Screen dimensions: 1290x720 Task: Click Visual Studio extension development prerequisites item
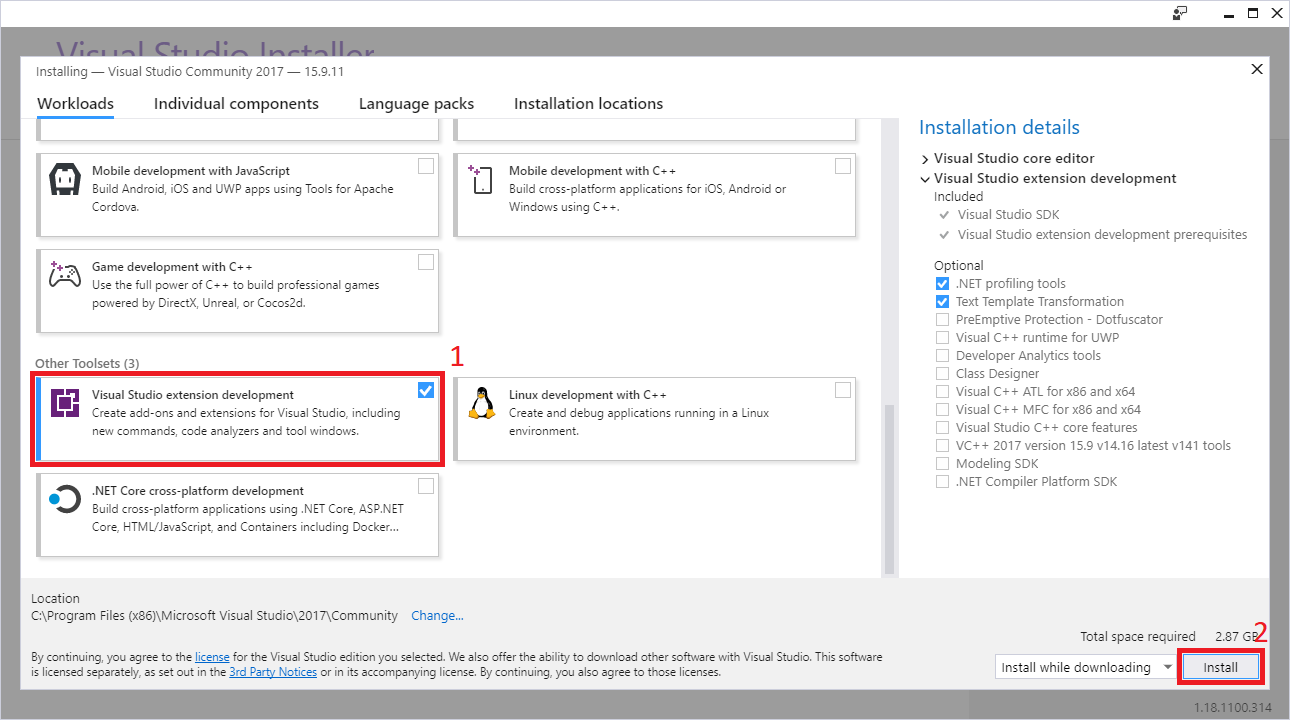click(x=1102, y=235)
